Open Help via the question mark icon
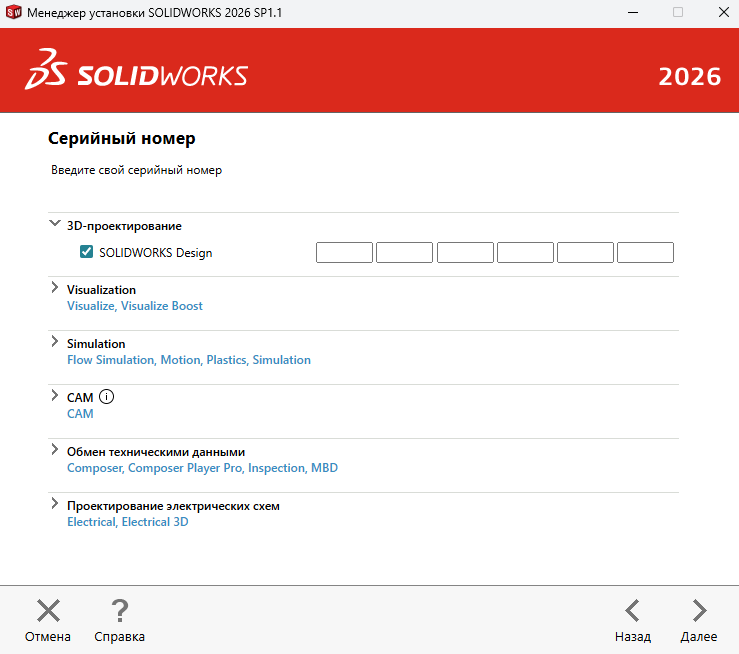The width and height of the screenshot is (739, 654). click(x=119, y=611)
